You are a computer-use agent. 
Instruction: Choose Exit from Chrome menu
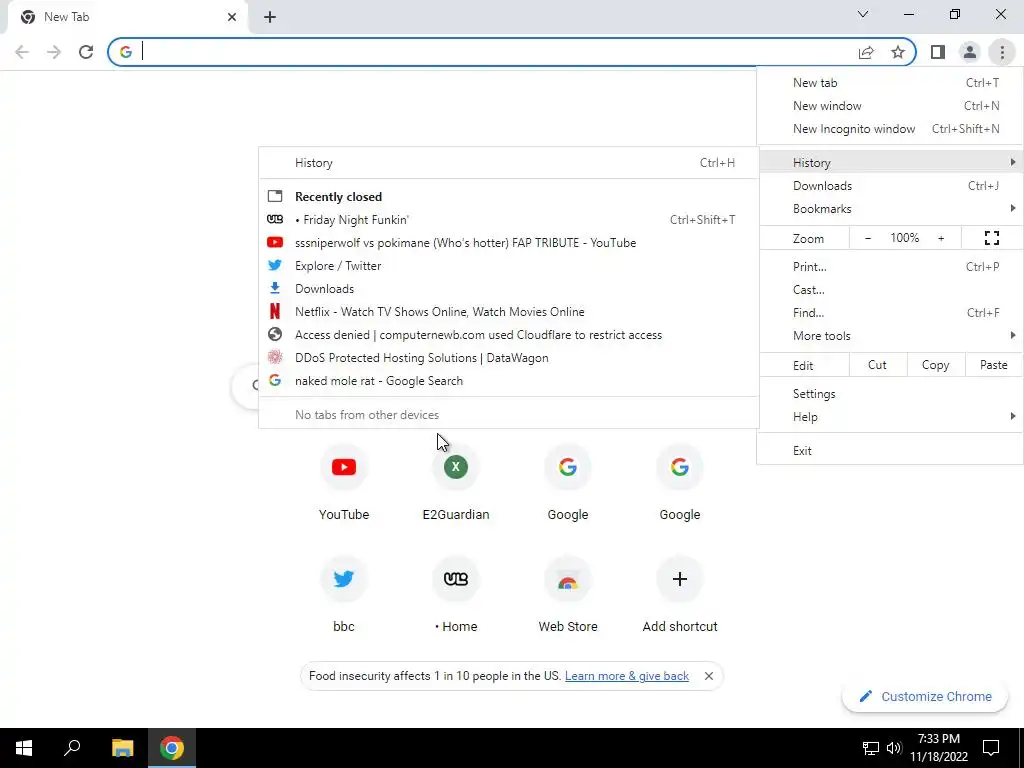point(889,451)
